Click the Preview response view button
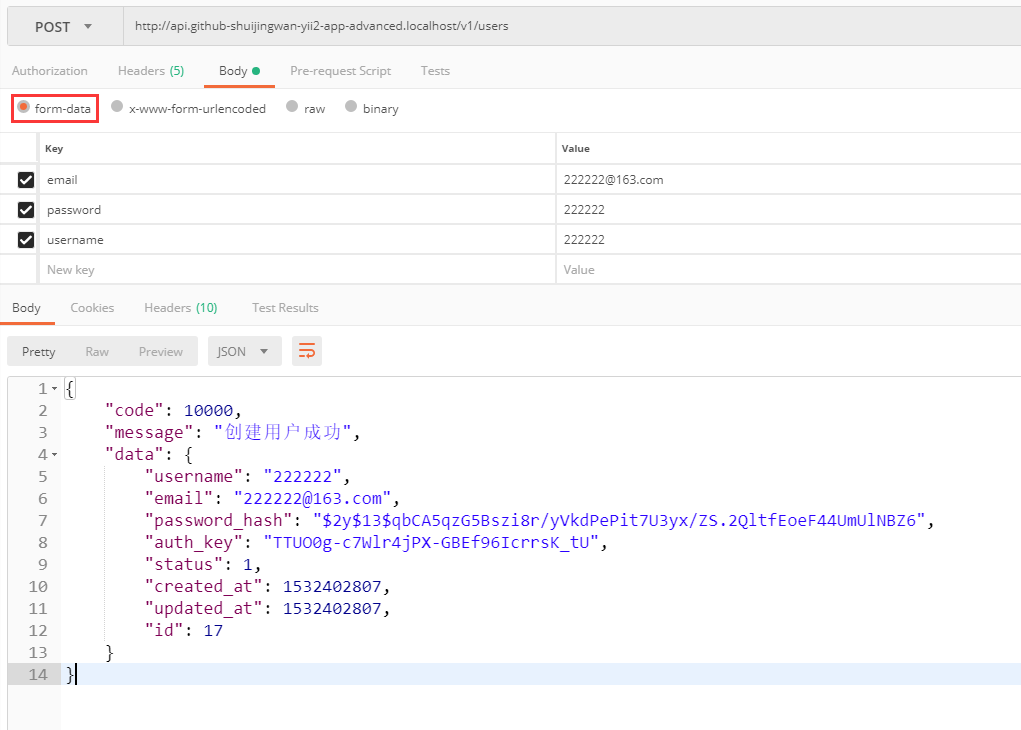This screenshot has height=730, width=1021. (x=160, y=351)
